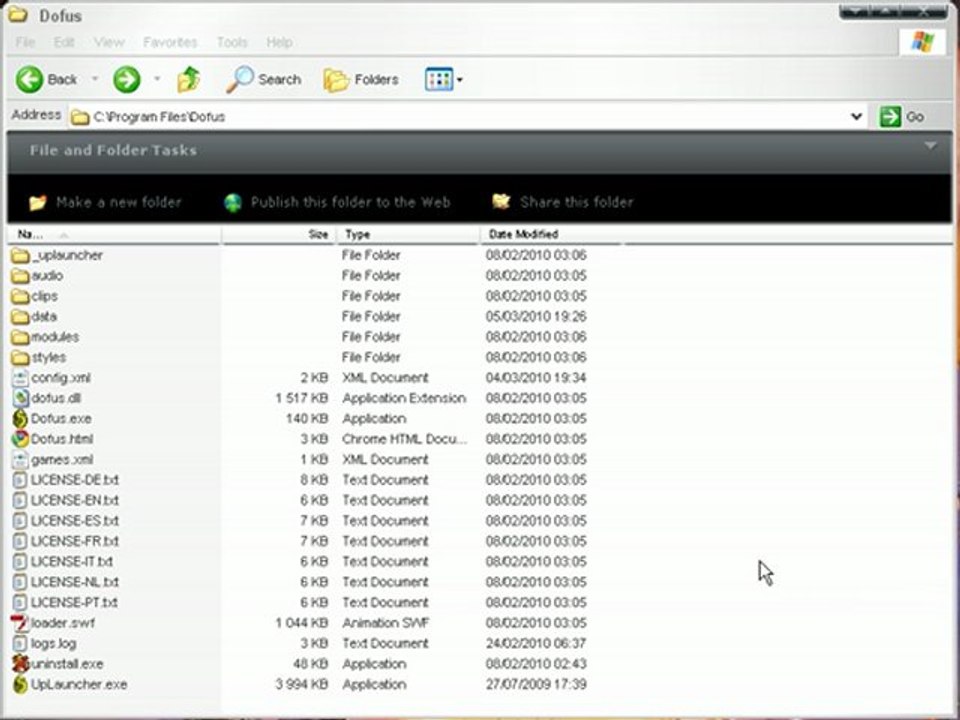Click the games.xml file icon
960x720 pixels.
click(20, 459)
